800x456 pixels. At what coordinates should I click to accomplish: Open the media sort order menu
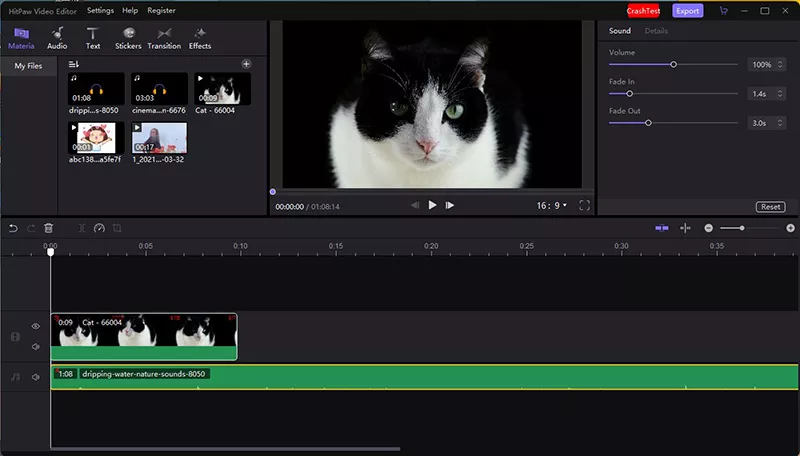[x=74, y=64]
